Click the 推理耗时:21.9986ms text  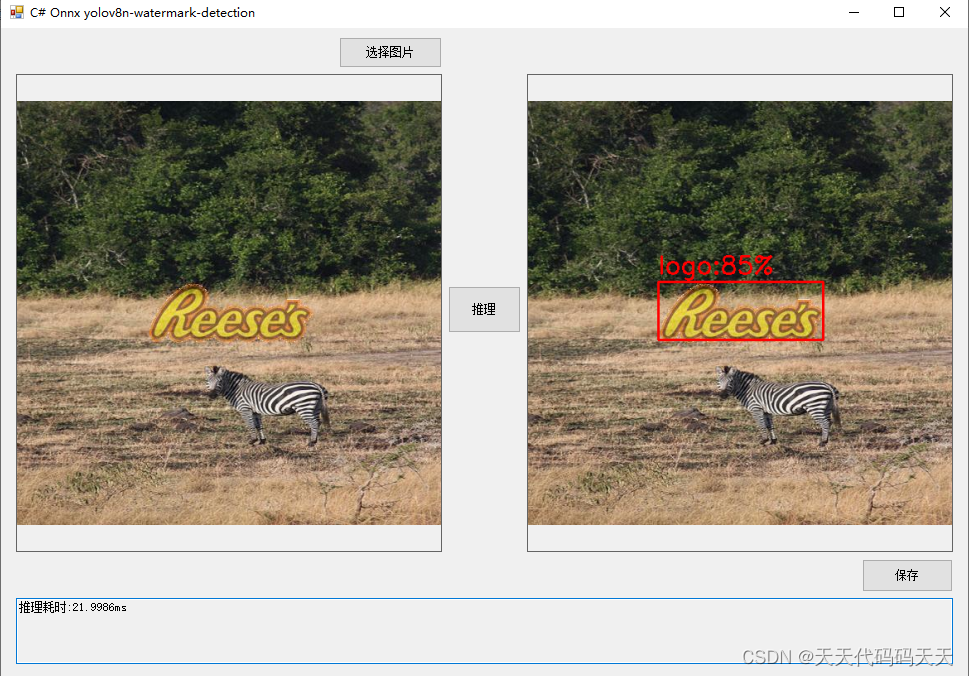pyautogui.click(x=73, y=607)
